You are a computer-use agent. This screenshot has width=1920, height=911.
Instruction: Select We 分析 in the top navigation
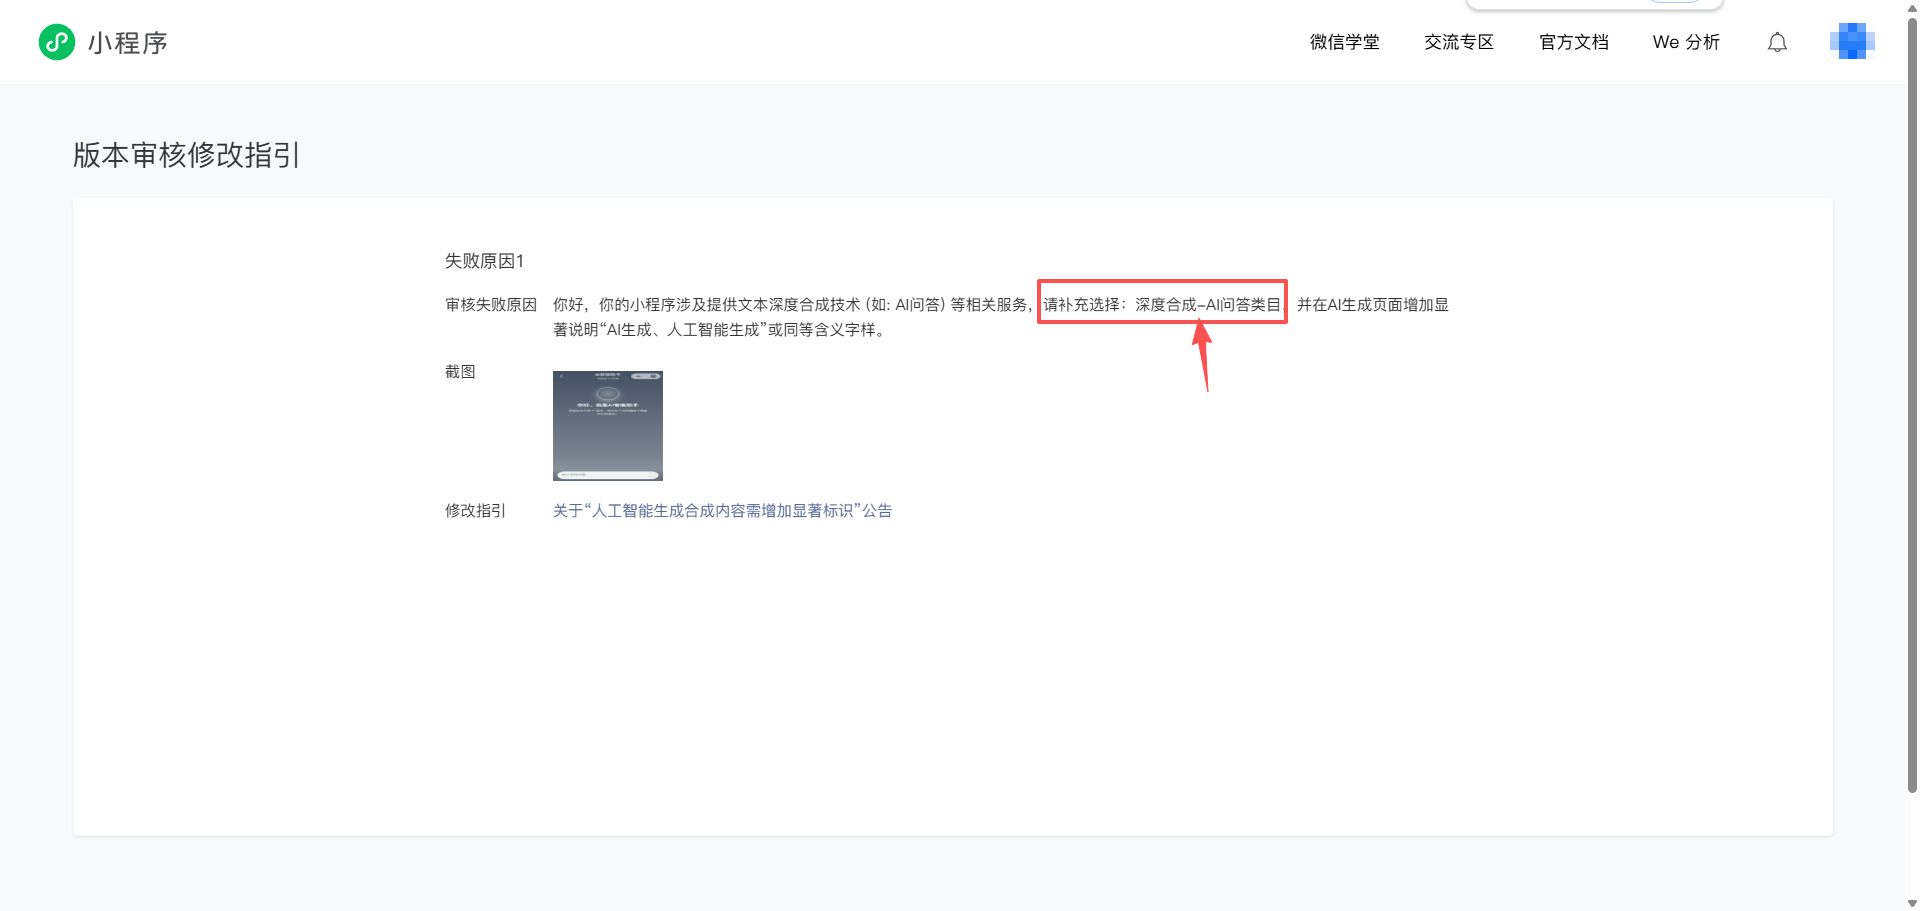coord(1686,42)
